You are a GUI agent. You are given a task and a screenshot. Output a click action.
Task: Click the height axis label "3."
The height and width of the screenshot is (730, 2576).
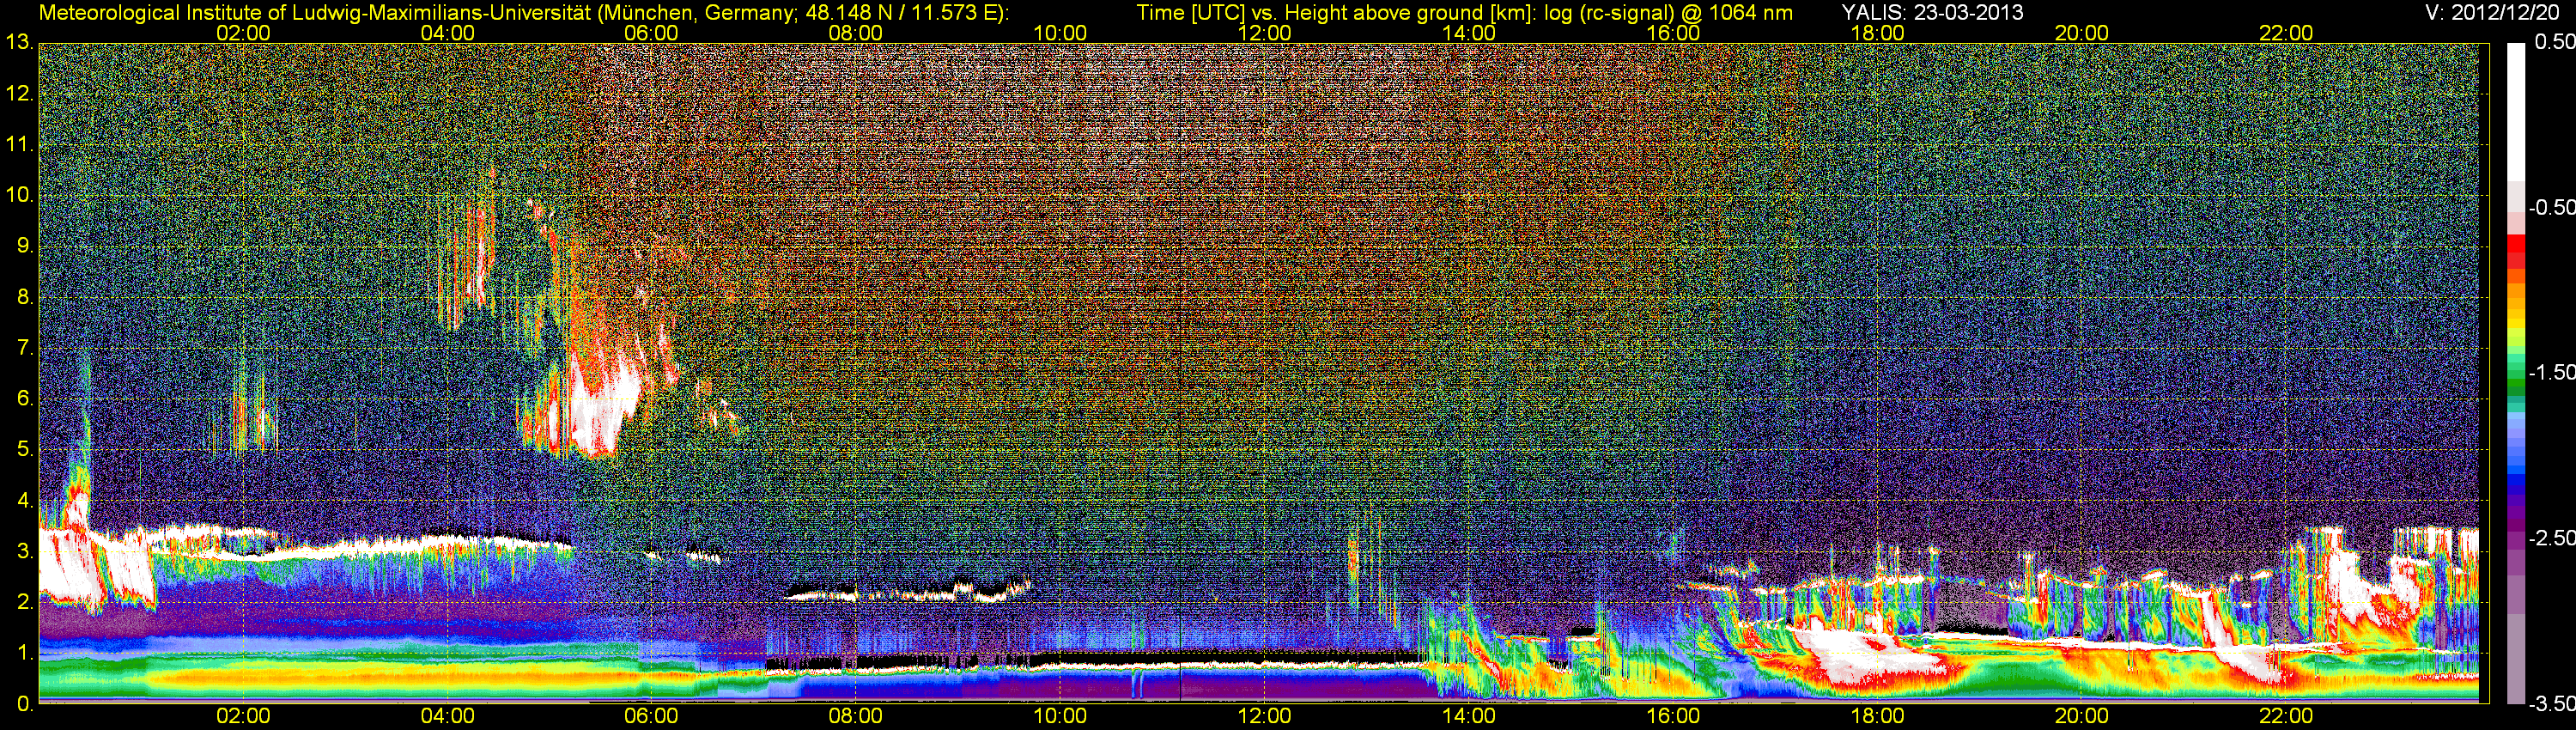tap(25, 551)
